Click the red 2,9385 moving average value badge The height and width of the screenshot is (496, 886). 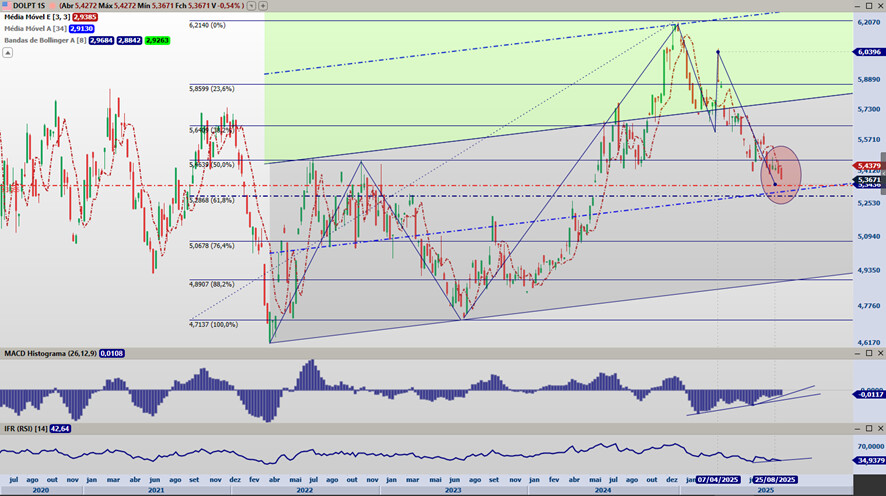81,18
